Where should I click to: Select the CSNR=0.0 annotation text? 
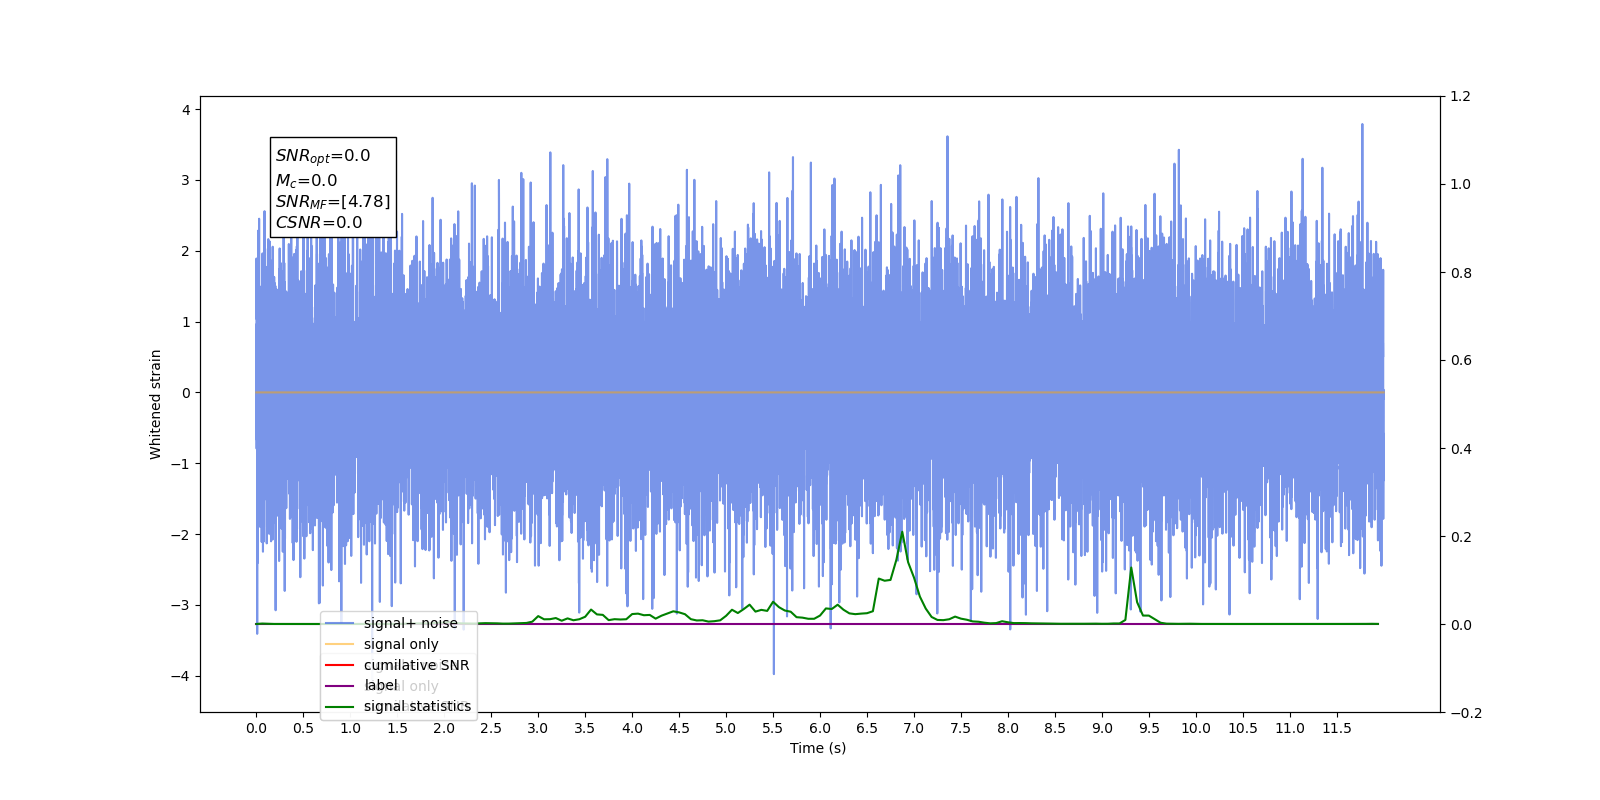tap(319, 223)
